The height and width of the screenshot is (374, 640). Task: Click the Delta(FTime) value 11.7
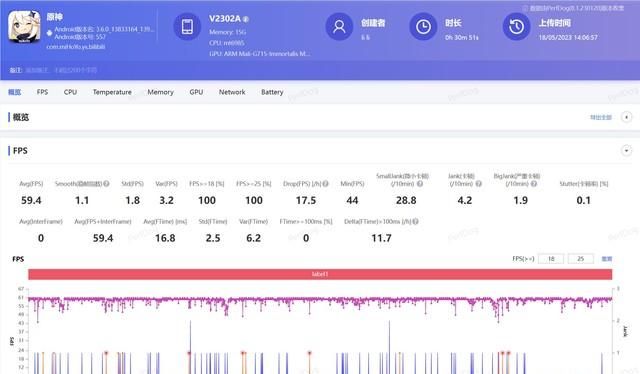pos(381,238)
